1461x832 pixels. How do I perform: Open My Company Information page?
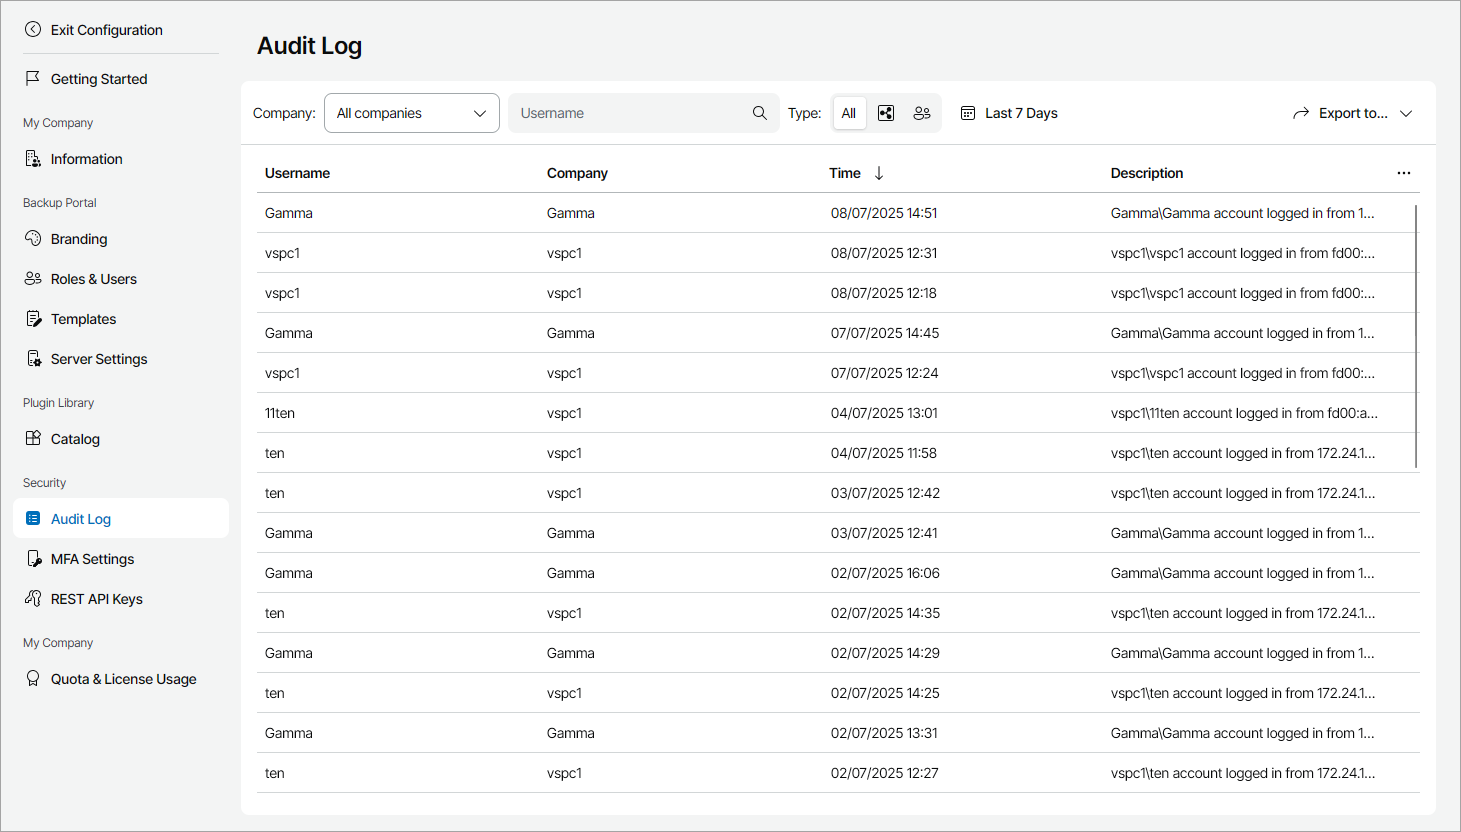pos(86,158)
